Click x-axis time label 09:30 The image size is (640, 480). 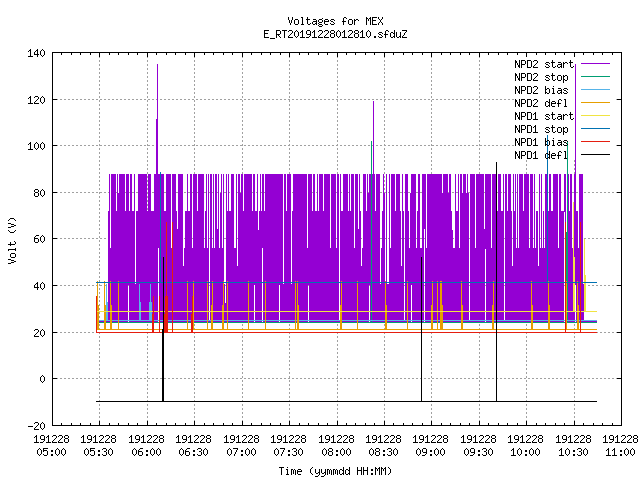tap(478, 452)
